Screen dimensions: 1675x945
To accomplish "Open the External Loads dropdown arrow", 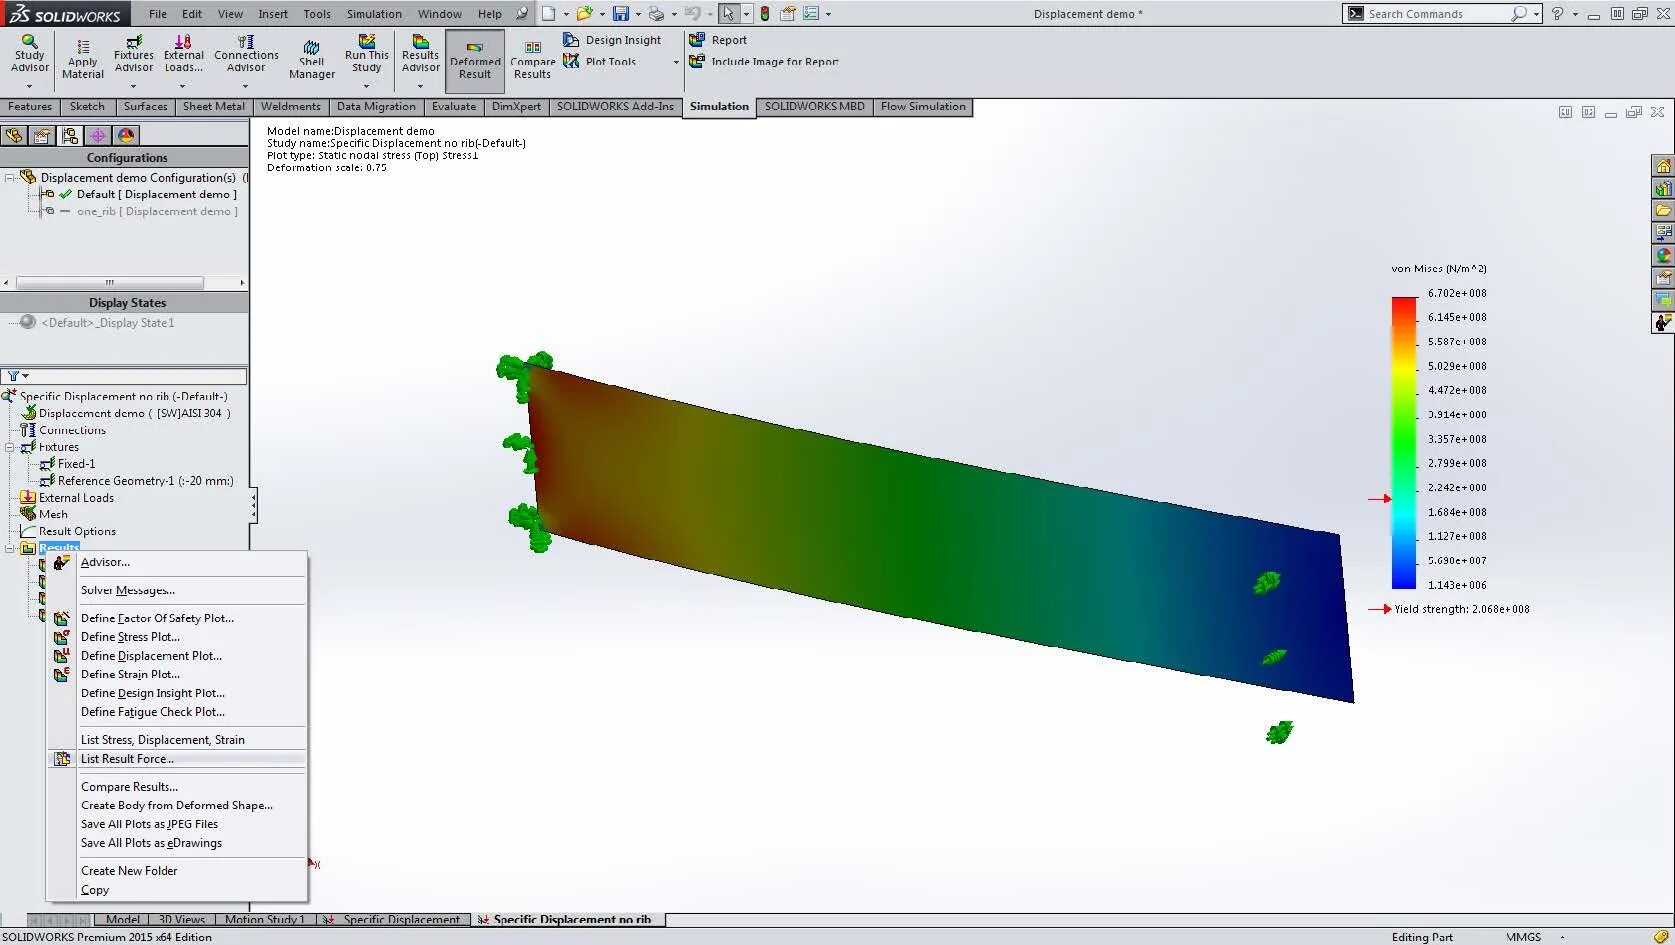I will click(x=182, y=86).
